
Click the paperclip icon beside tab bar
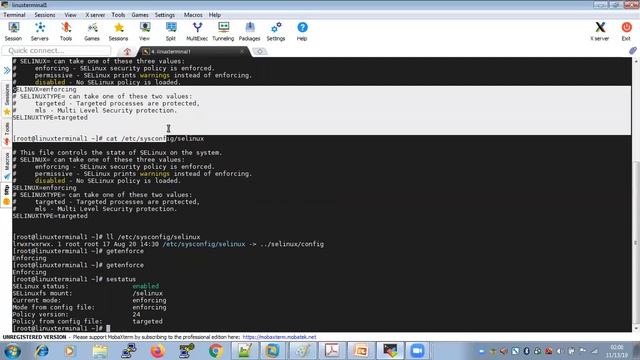633,51
